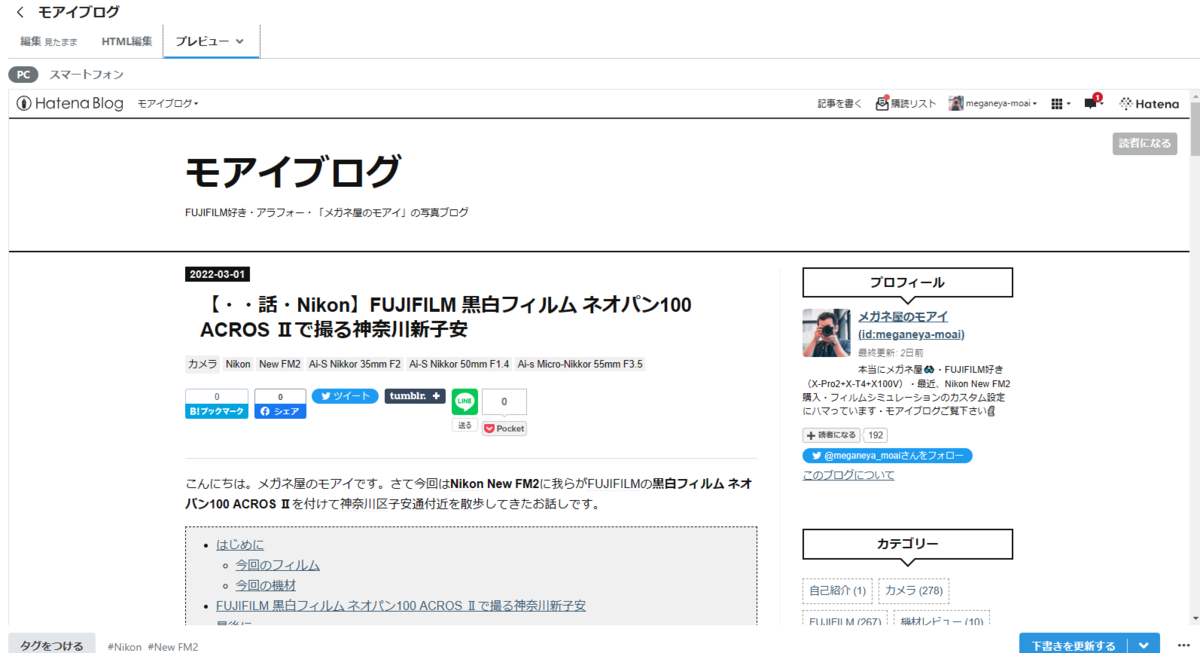
Task: Open the カメラ (278) category
Action: (914, 591)
